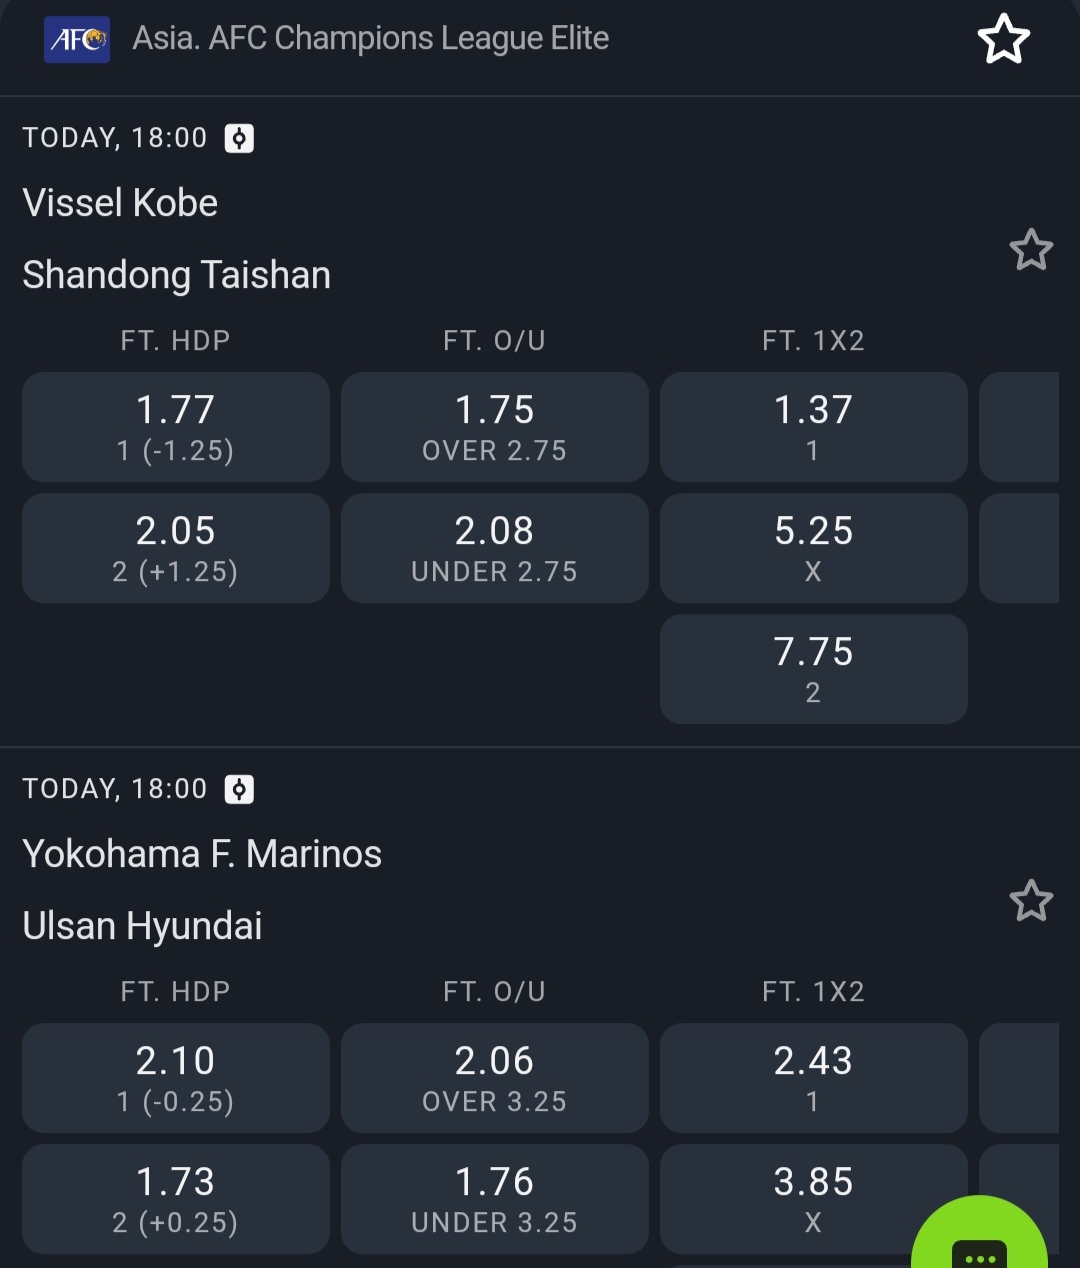Select Ulsan handicap +0.25 at 1.73

[x=176, y=1199]
